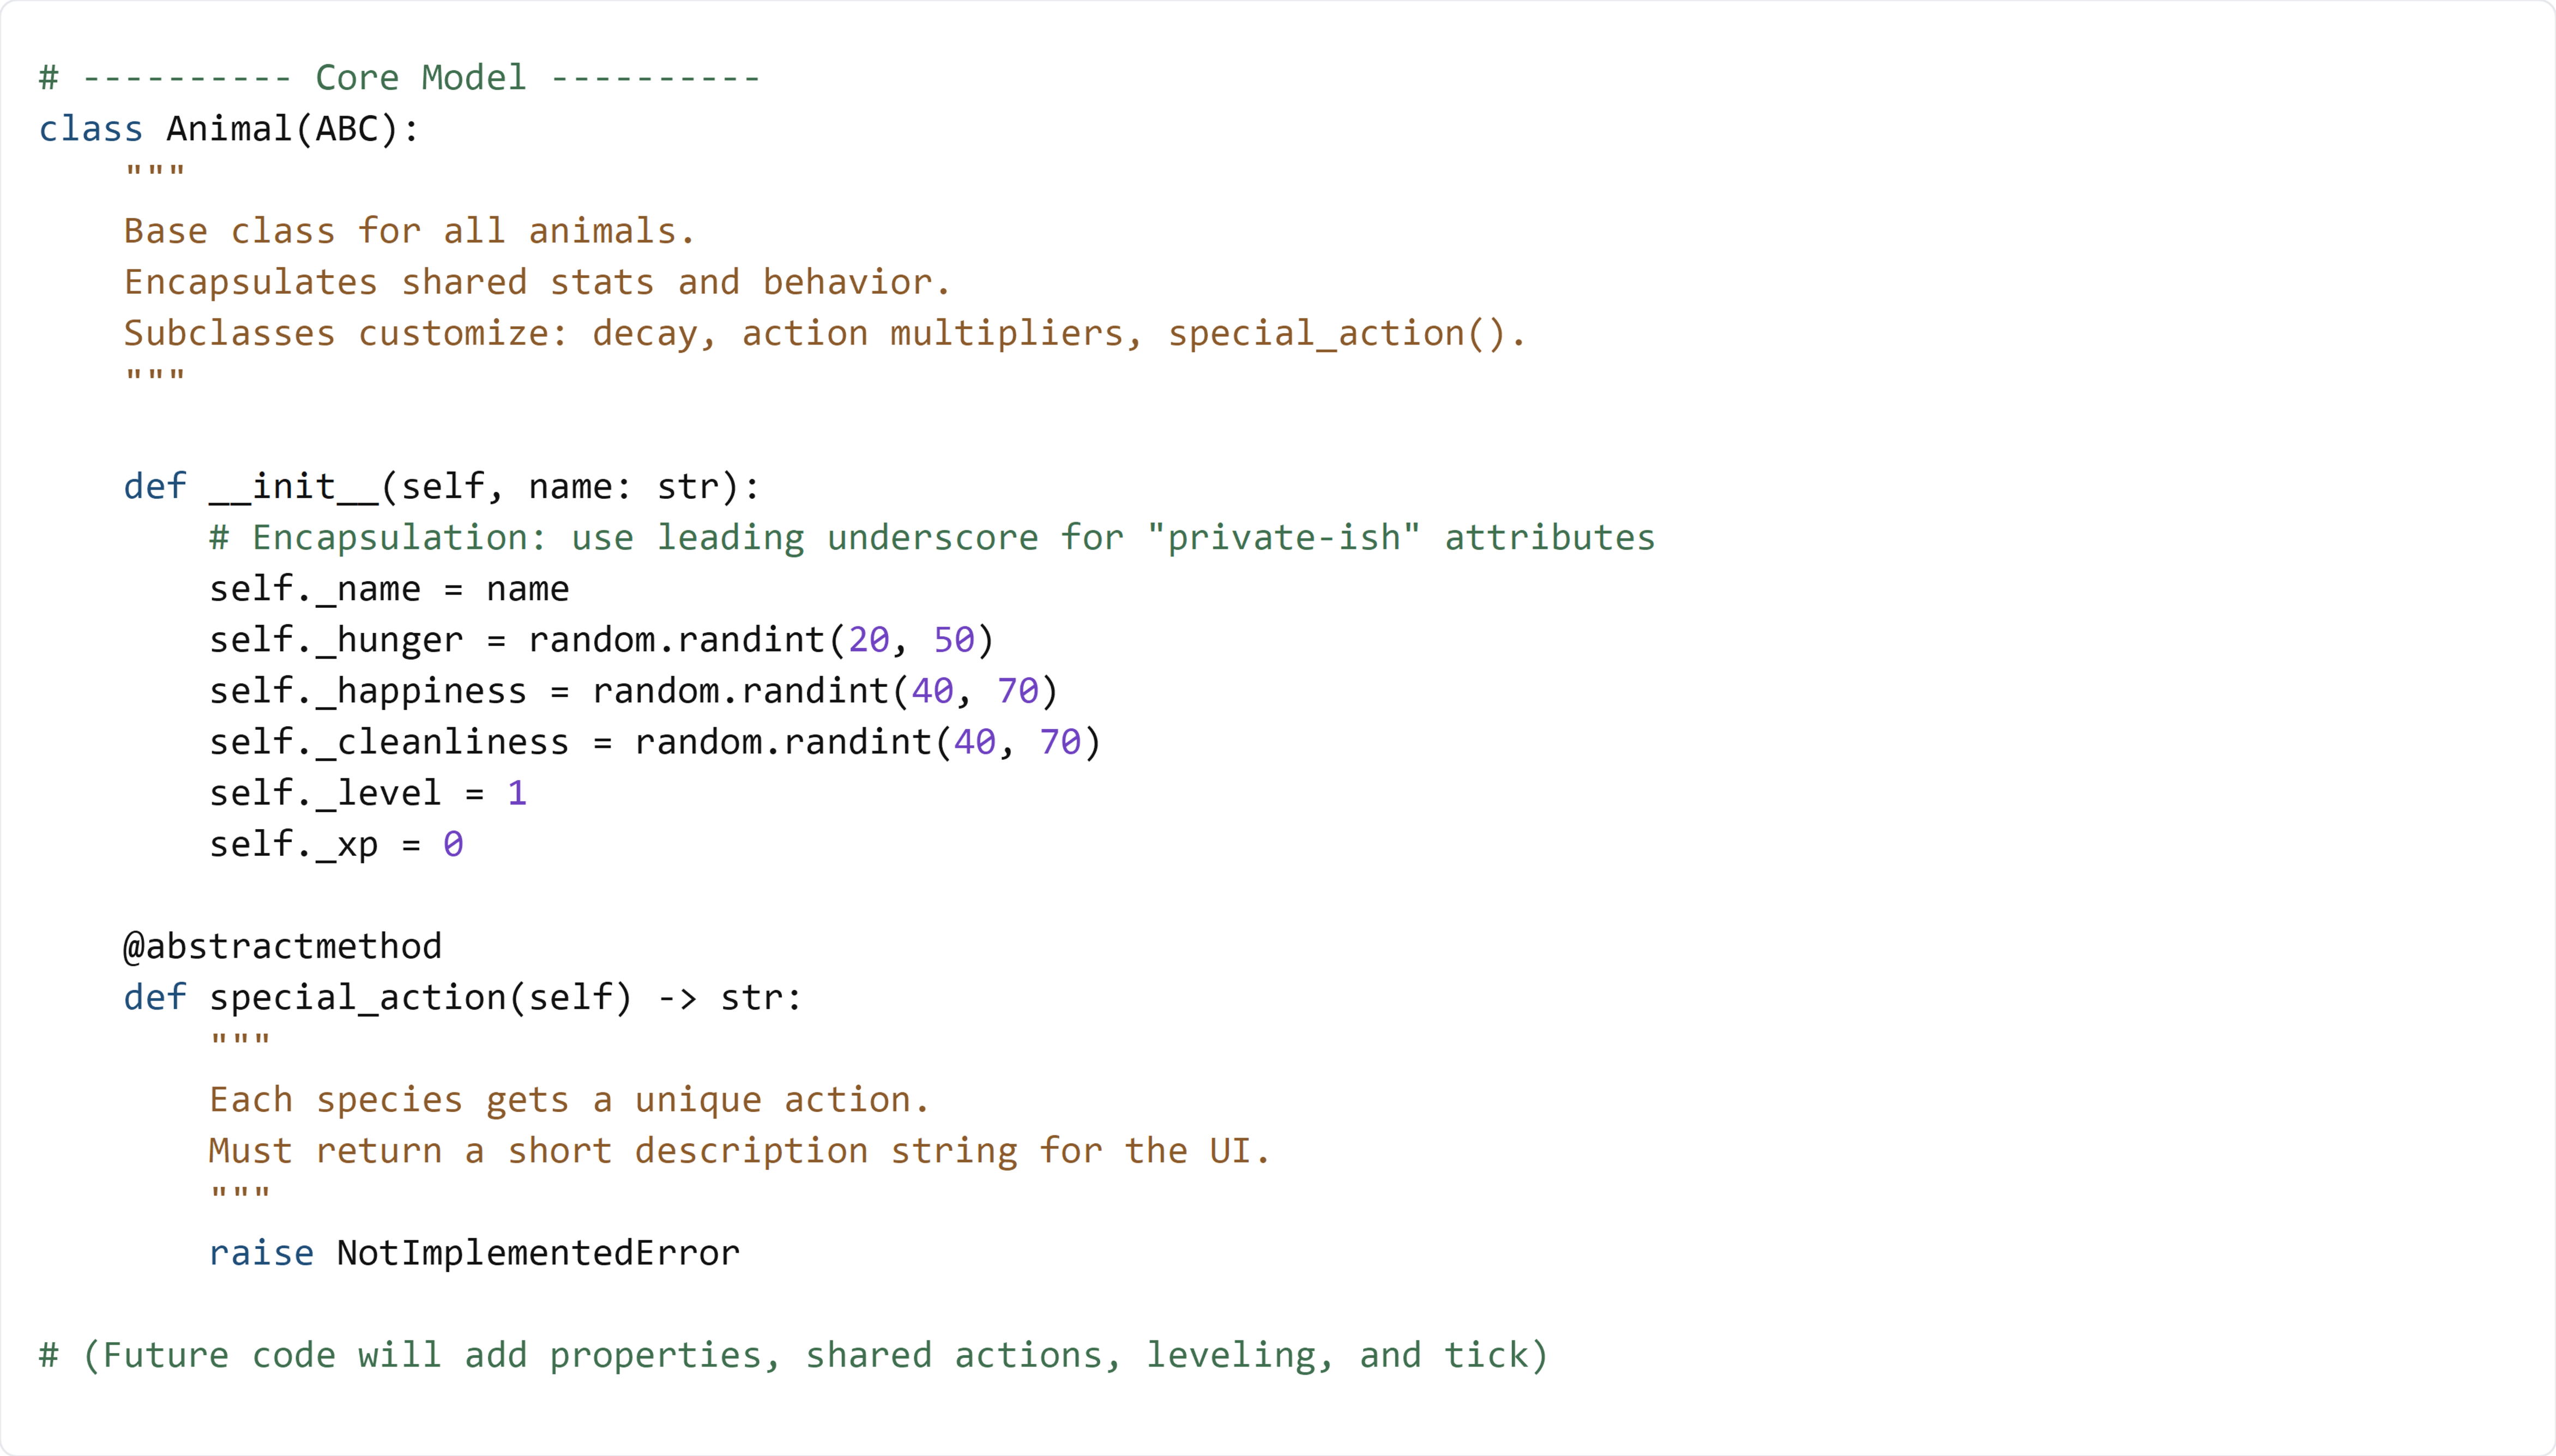Click 'Base class for all animals.' docstring line
Screen dimensions: 2556x1456
[x=409, y=232]
